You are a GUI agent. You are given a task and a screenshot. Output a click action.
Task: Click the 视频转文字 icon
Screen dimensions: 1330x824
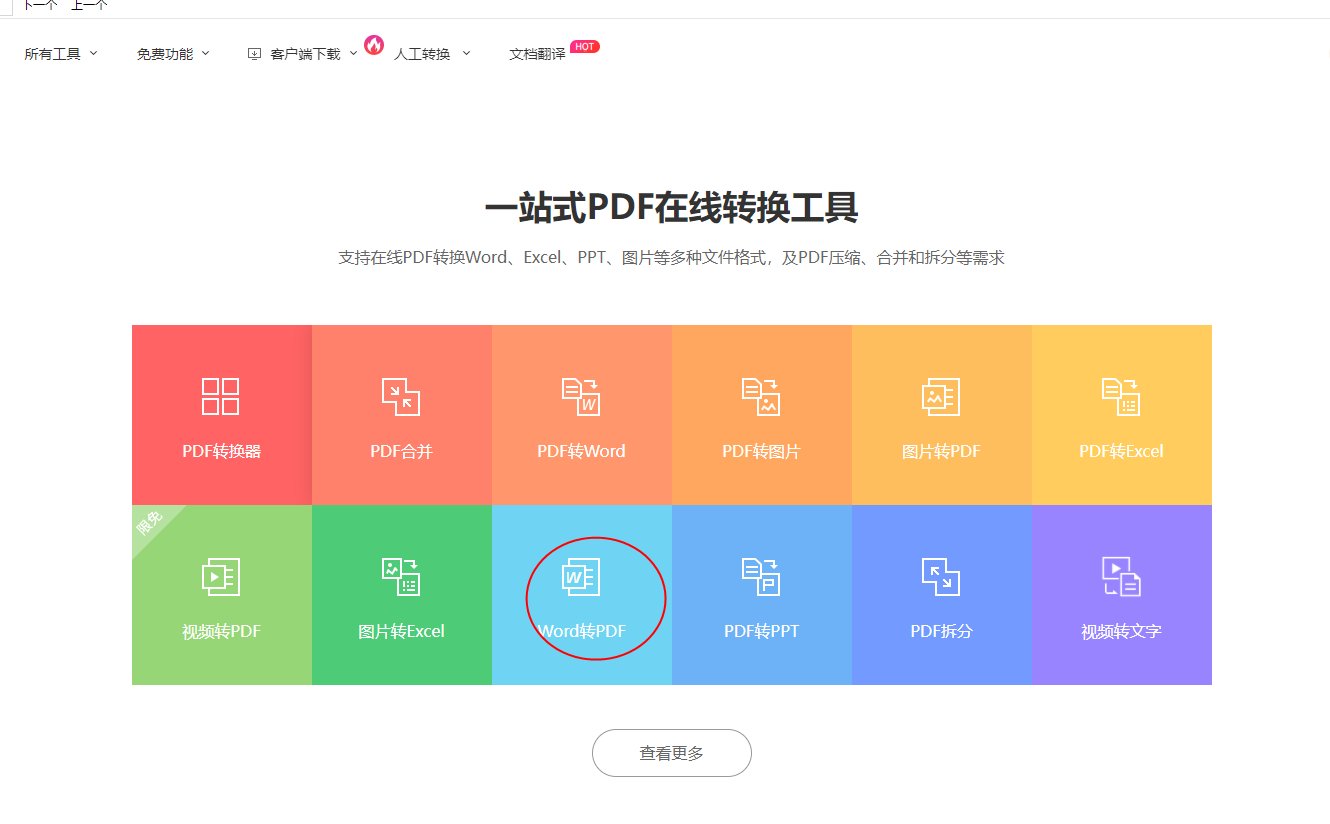(x=1121, y=576)
